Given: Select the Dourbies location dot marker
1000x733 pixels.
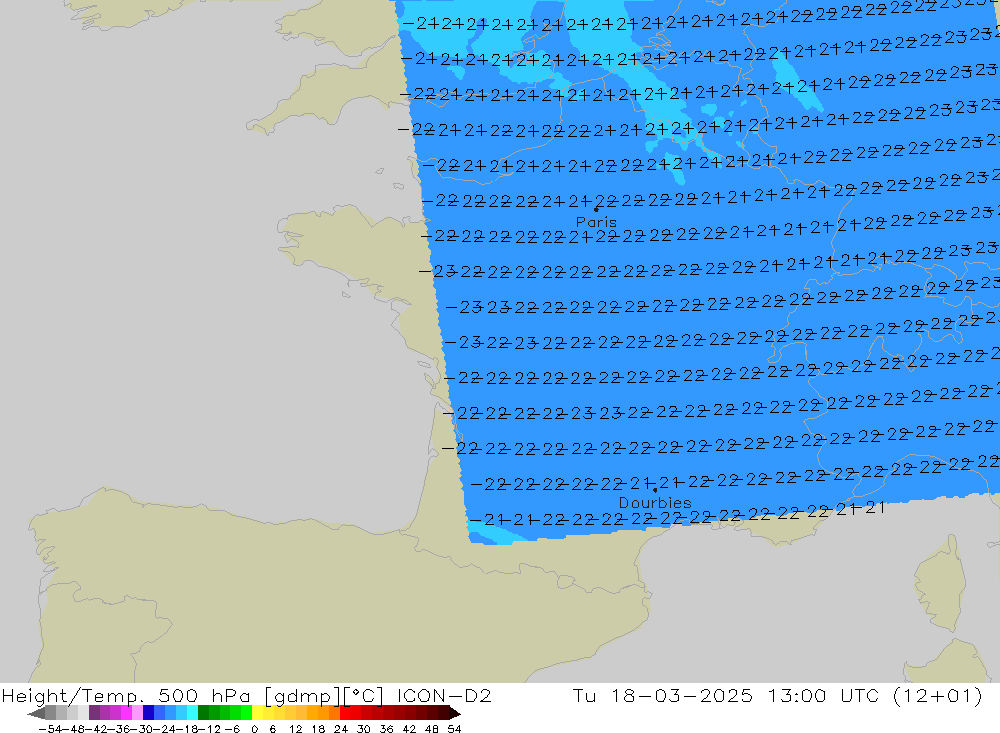Looking at the screenshot, I should 655,490.
